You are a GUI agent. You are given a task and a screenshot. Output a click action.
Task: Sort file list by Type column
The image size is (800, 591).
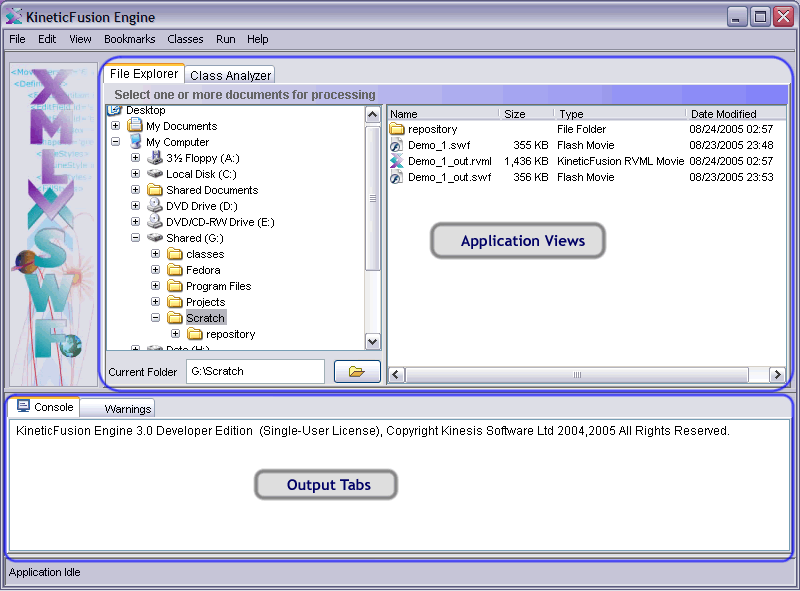(x=619, y=114)
